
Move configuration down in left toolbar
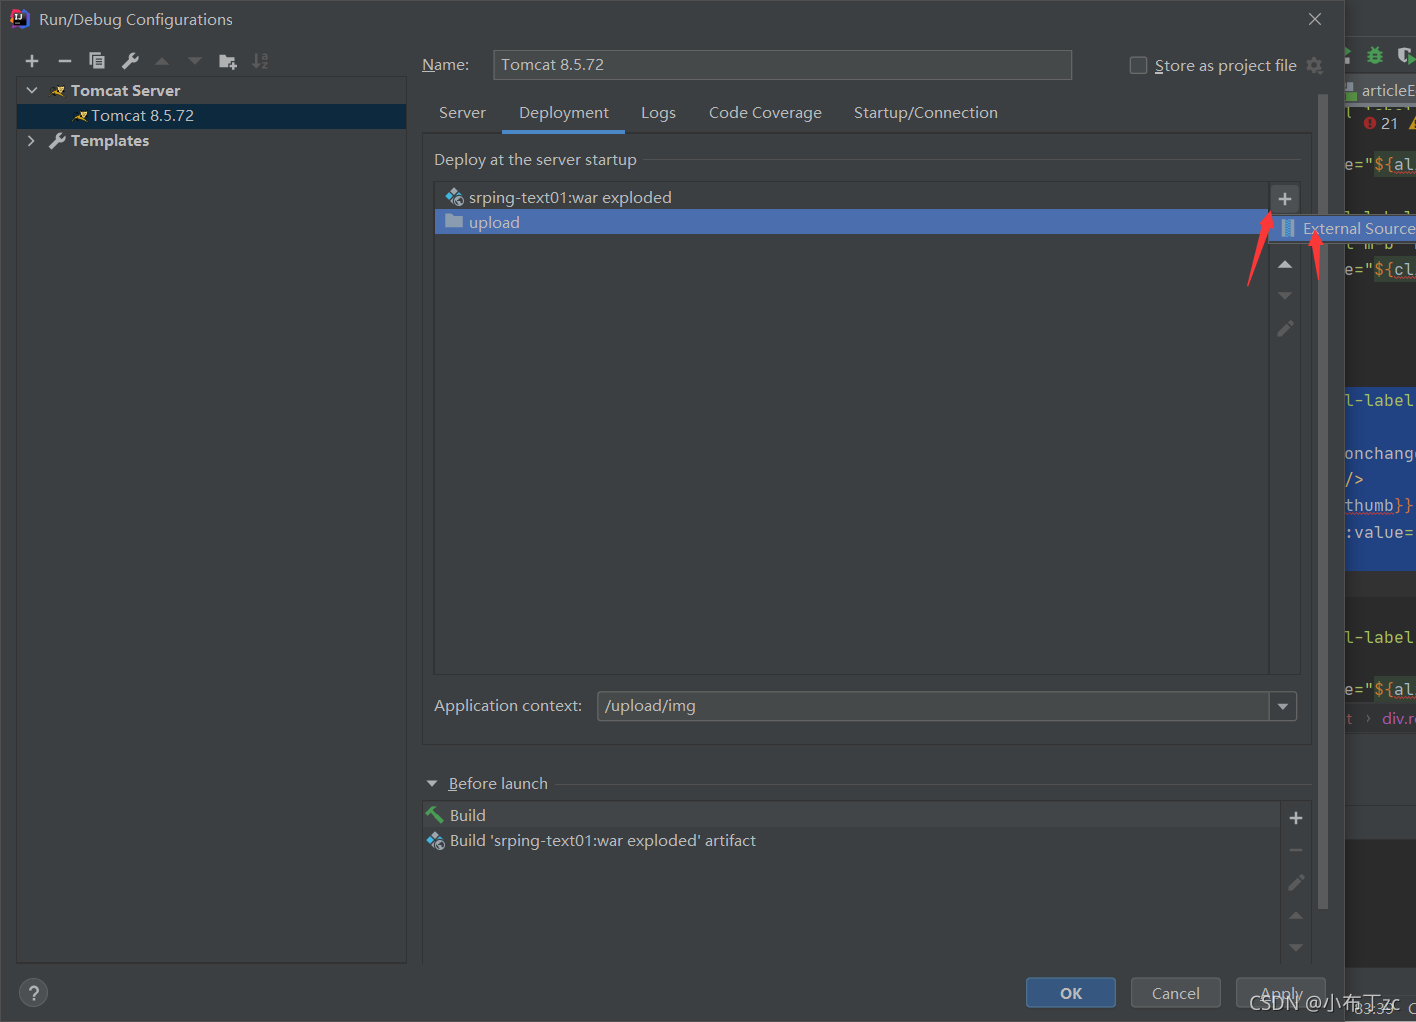pos(195,61)
